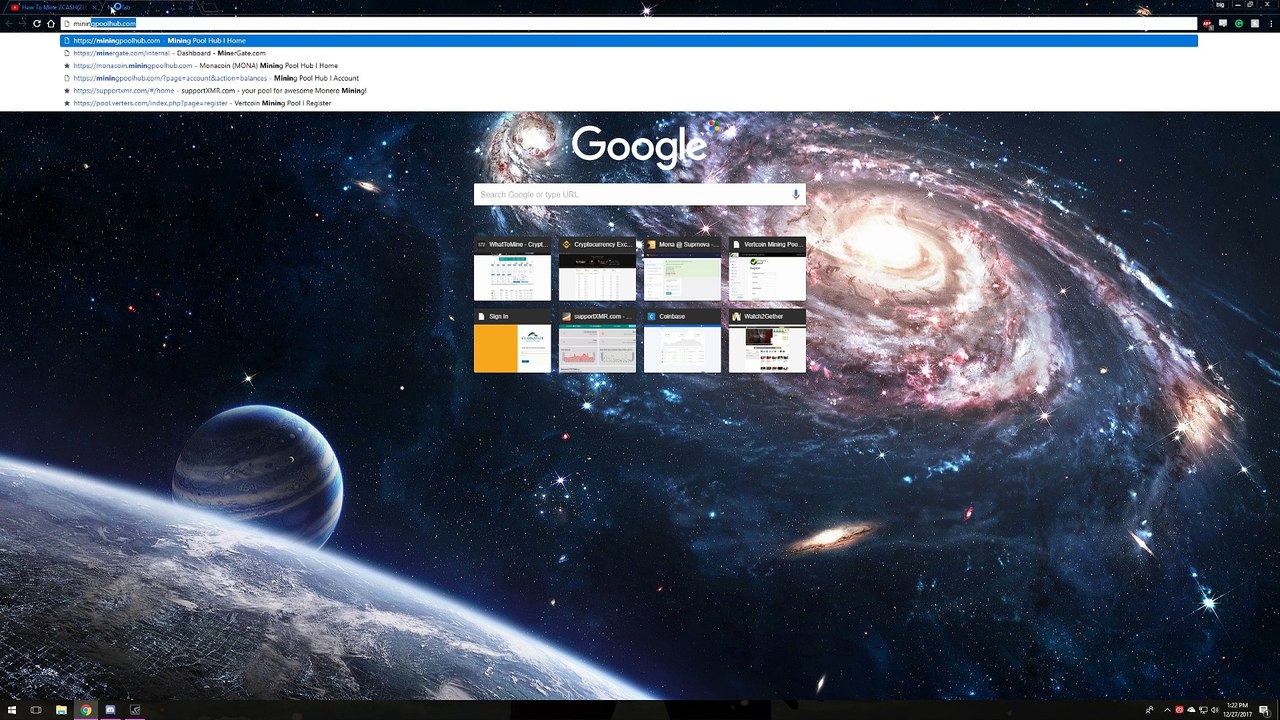The image size is (1280, 720).
Task: Open the Mona @ Suprnova thumbnail
Action: point(682,269)
